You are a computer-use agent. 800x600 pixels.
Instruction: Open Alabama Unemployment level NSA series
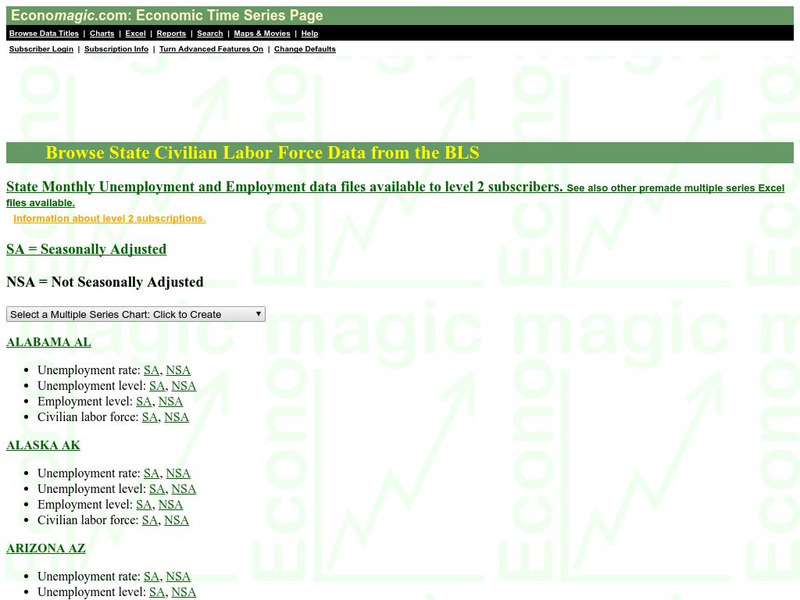click(x=184, y=386)
